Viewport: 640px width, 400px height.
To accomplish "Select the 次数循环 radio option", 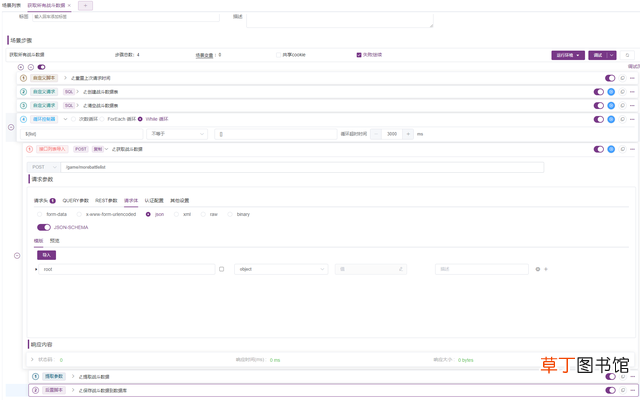I will coord(73,119).
